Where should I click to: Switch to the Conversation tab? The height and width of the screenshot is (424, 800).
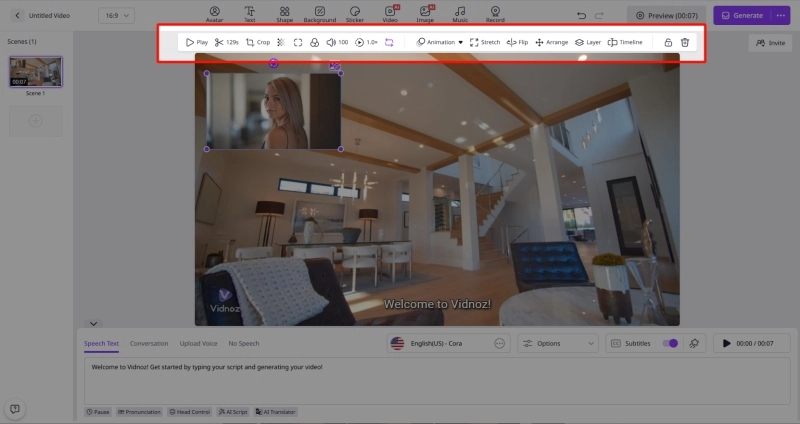point(149,343)
